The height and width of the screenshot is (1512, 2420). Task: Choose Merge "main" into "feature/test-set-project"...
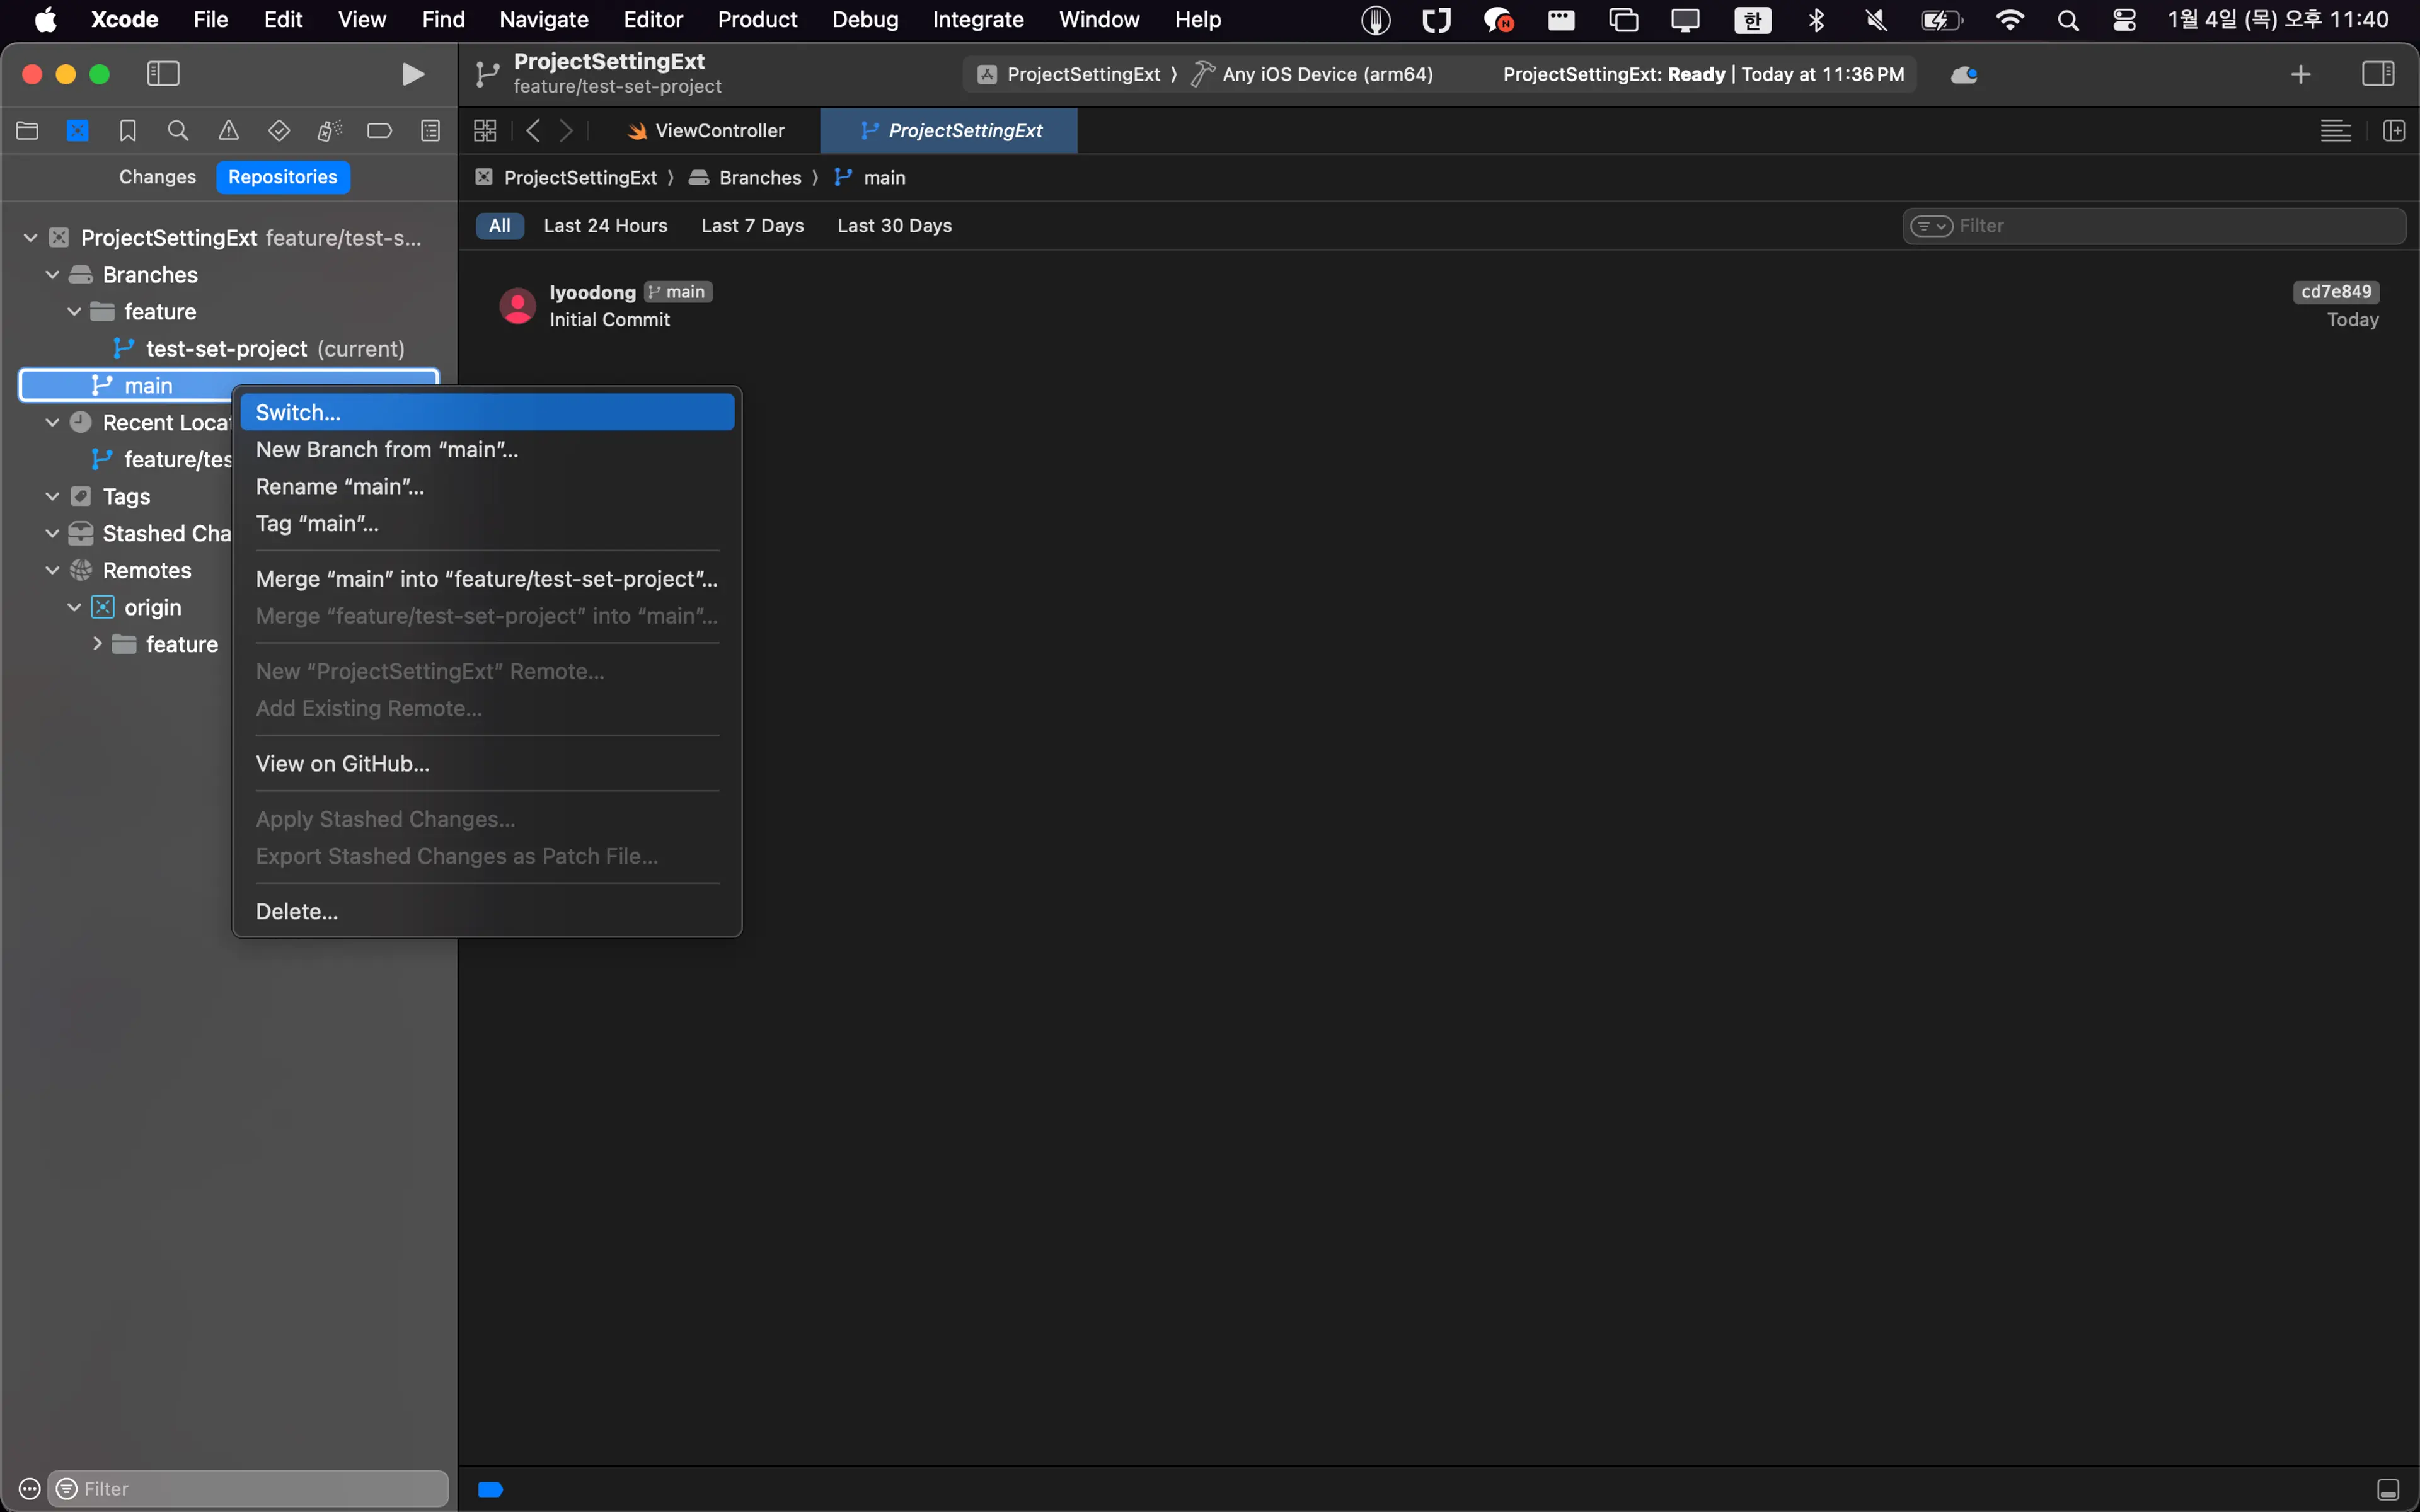click(x=487, y=579)
